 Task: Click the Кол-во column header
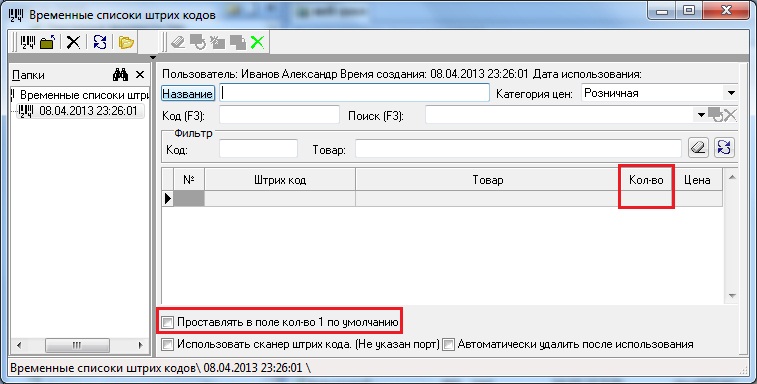coord(646,180)
